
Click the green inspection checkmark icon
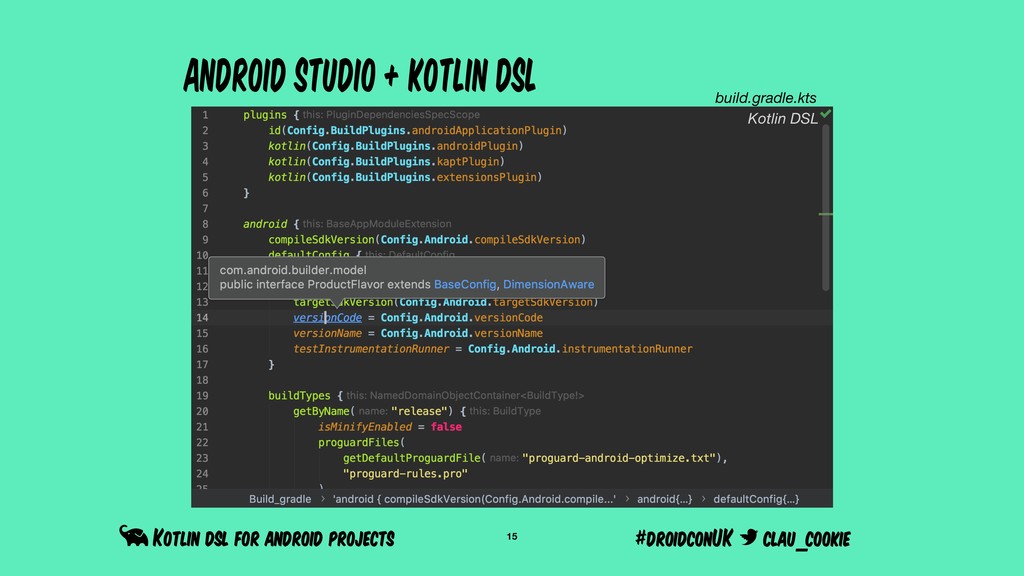pos(826,114)
